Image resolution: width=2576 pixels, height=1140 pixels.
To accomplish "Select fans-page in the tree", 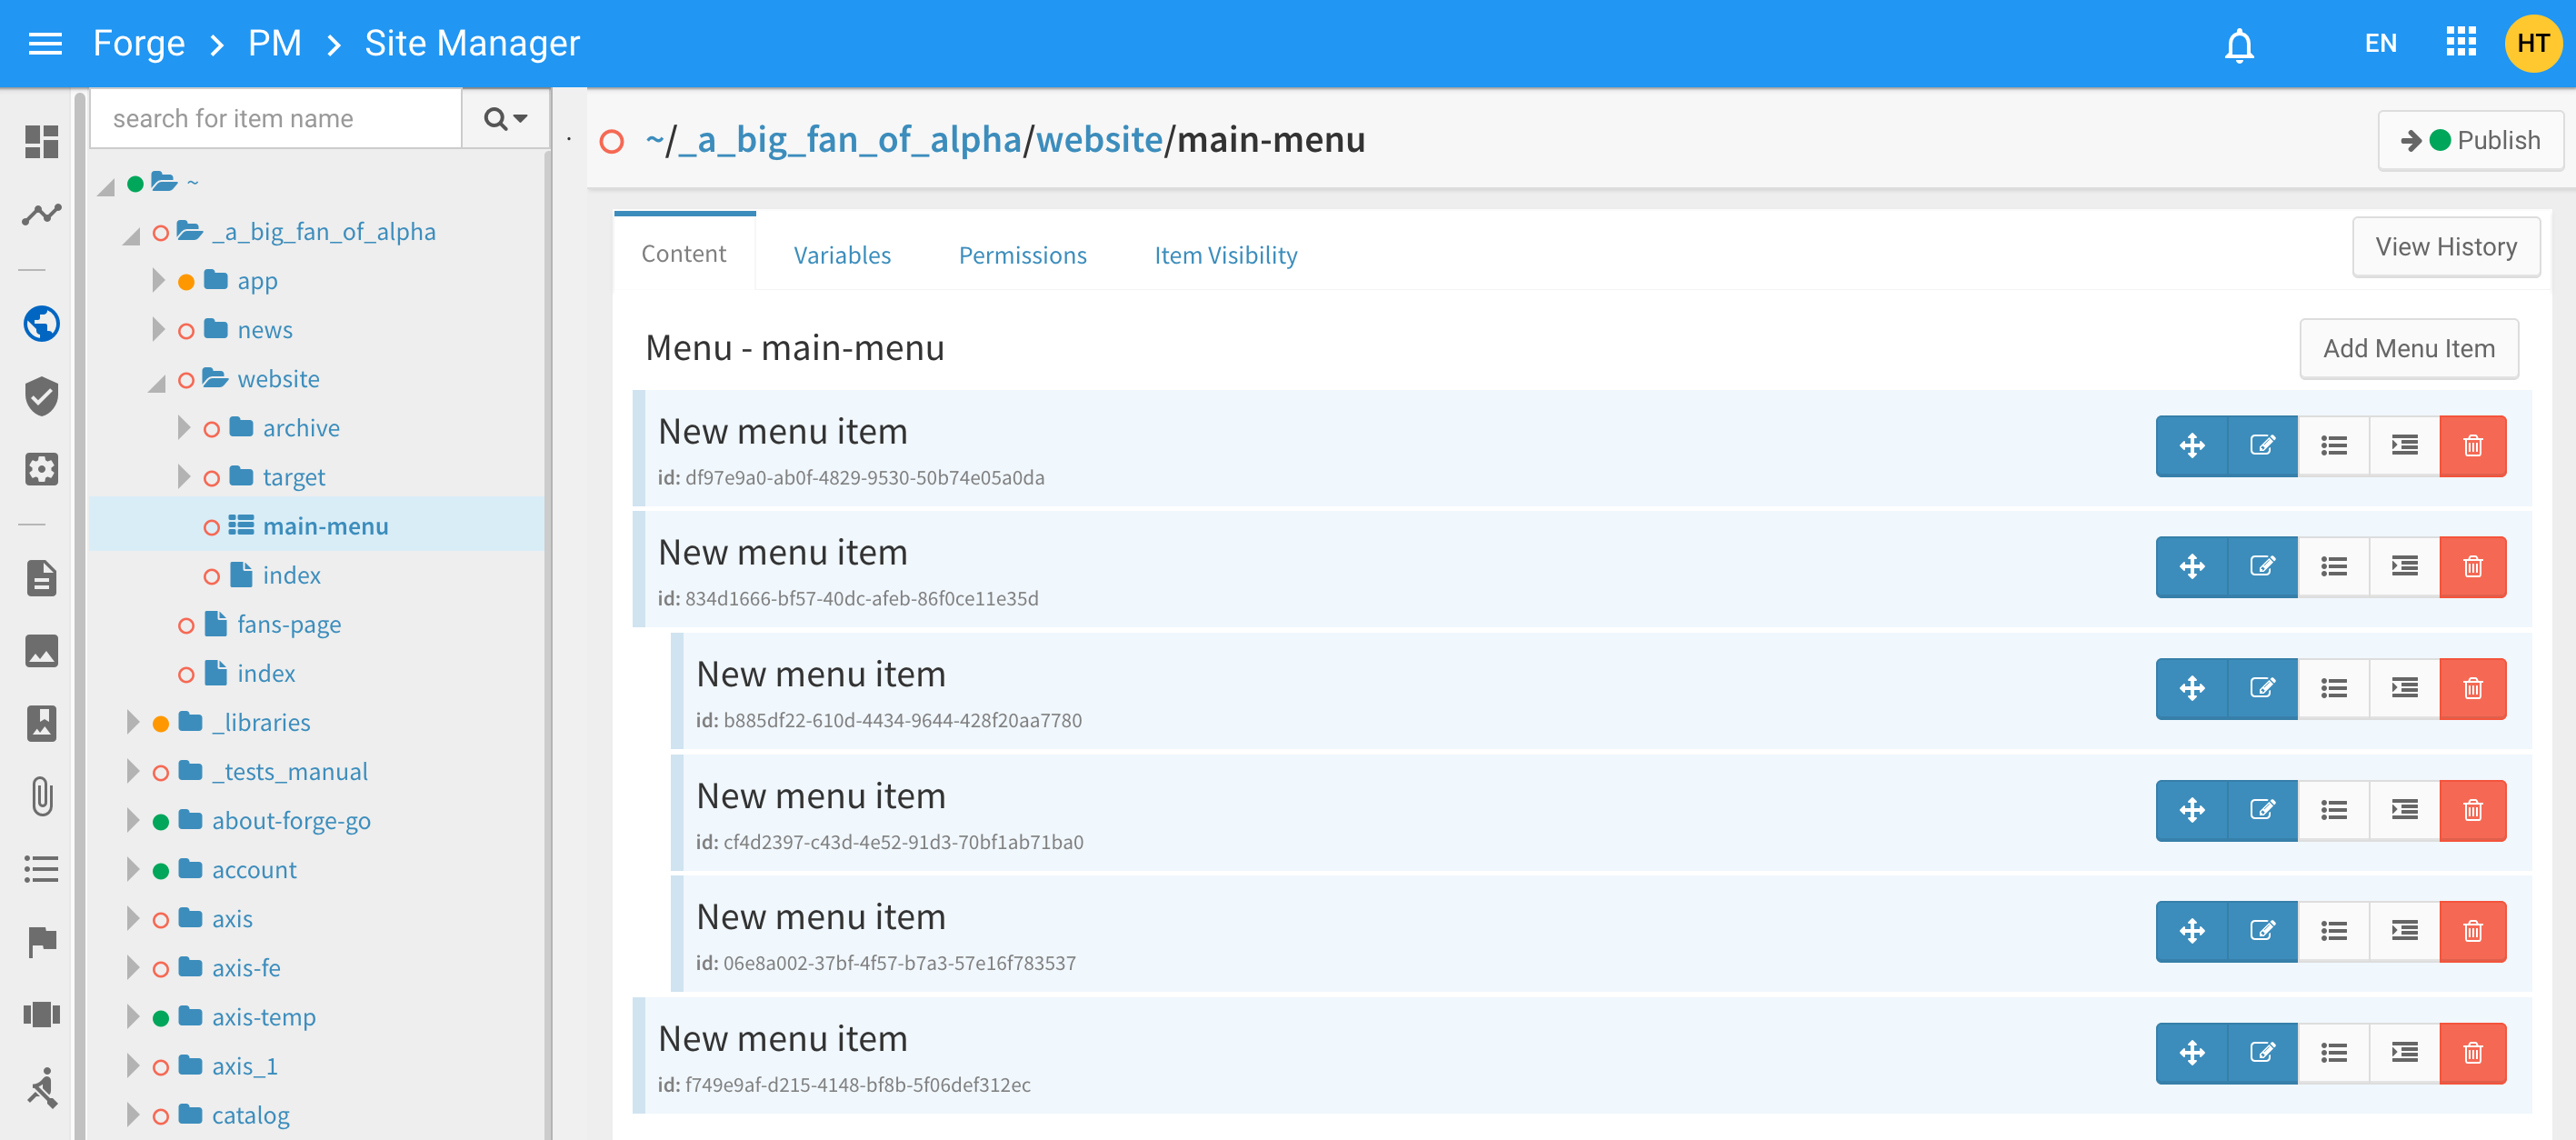I will 289,624.
